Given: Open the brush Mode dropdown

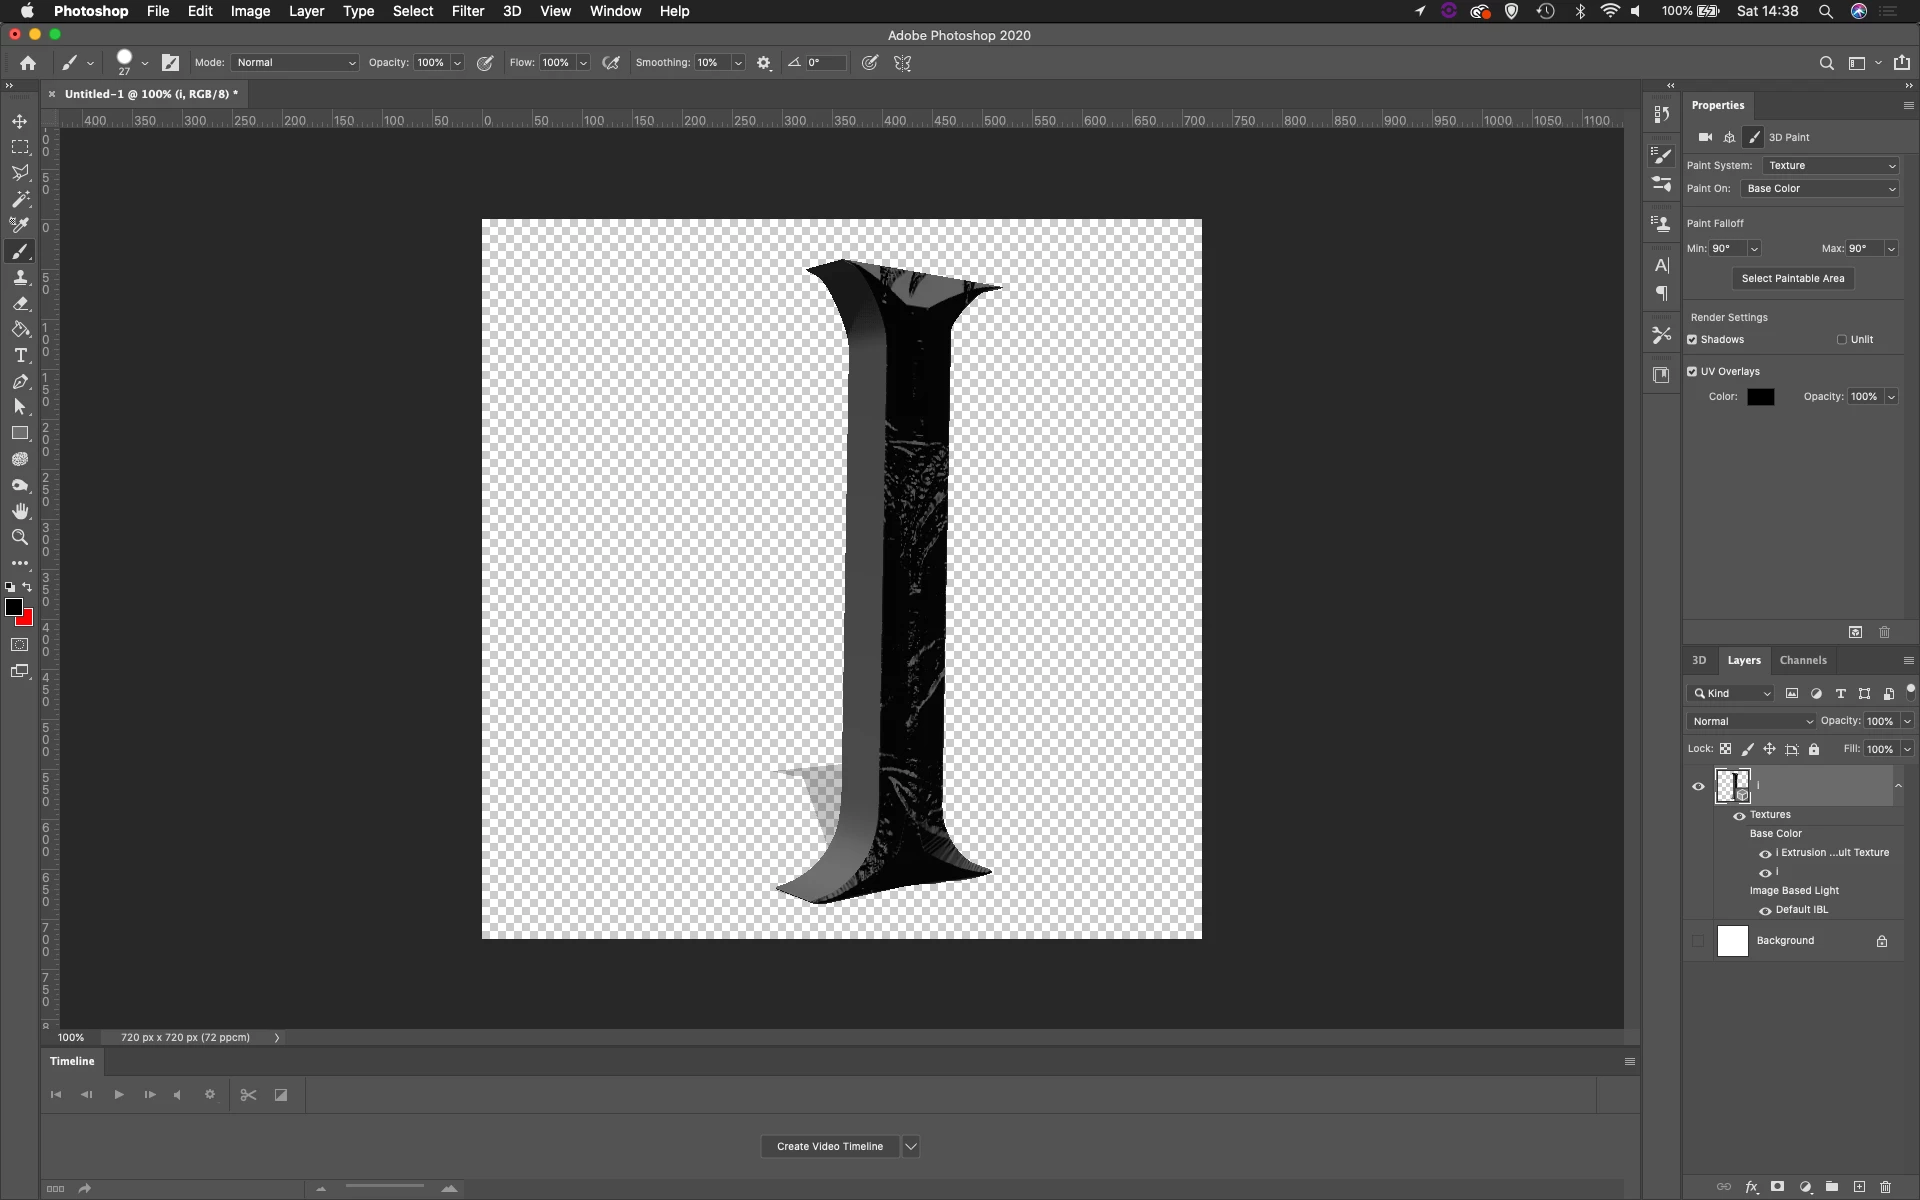Looking at the screenshot, I should coord(295,62).
